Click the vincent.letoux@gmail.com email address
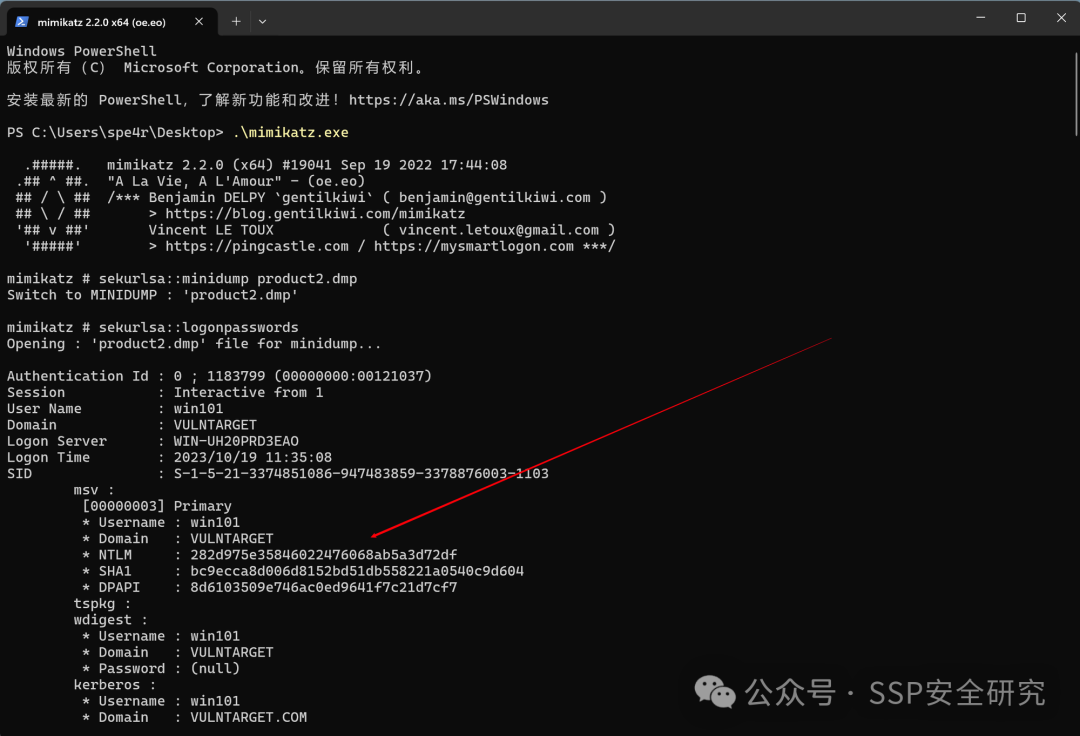1080x736 pixels. point(499,230)
